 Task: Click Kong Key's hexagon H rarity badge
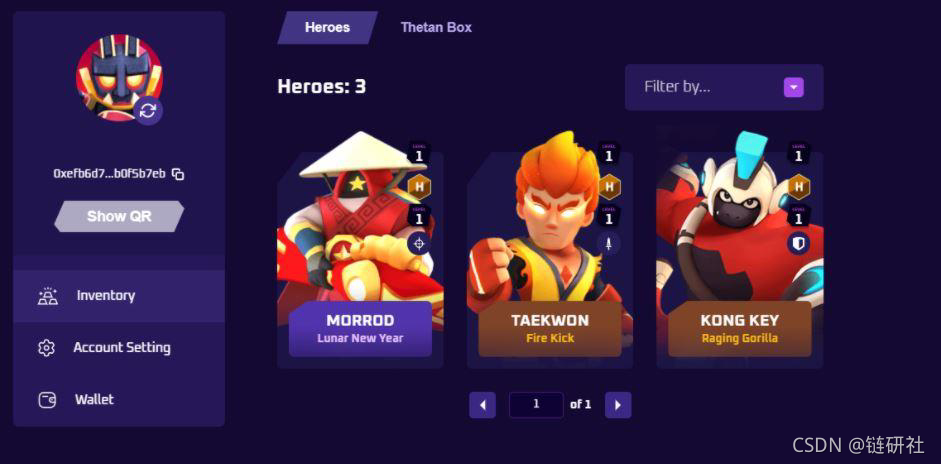tap(799, 187)
